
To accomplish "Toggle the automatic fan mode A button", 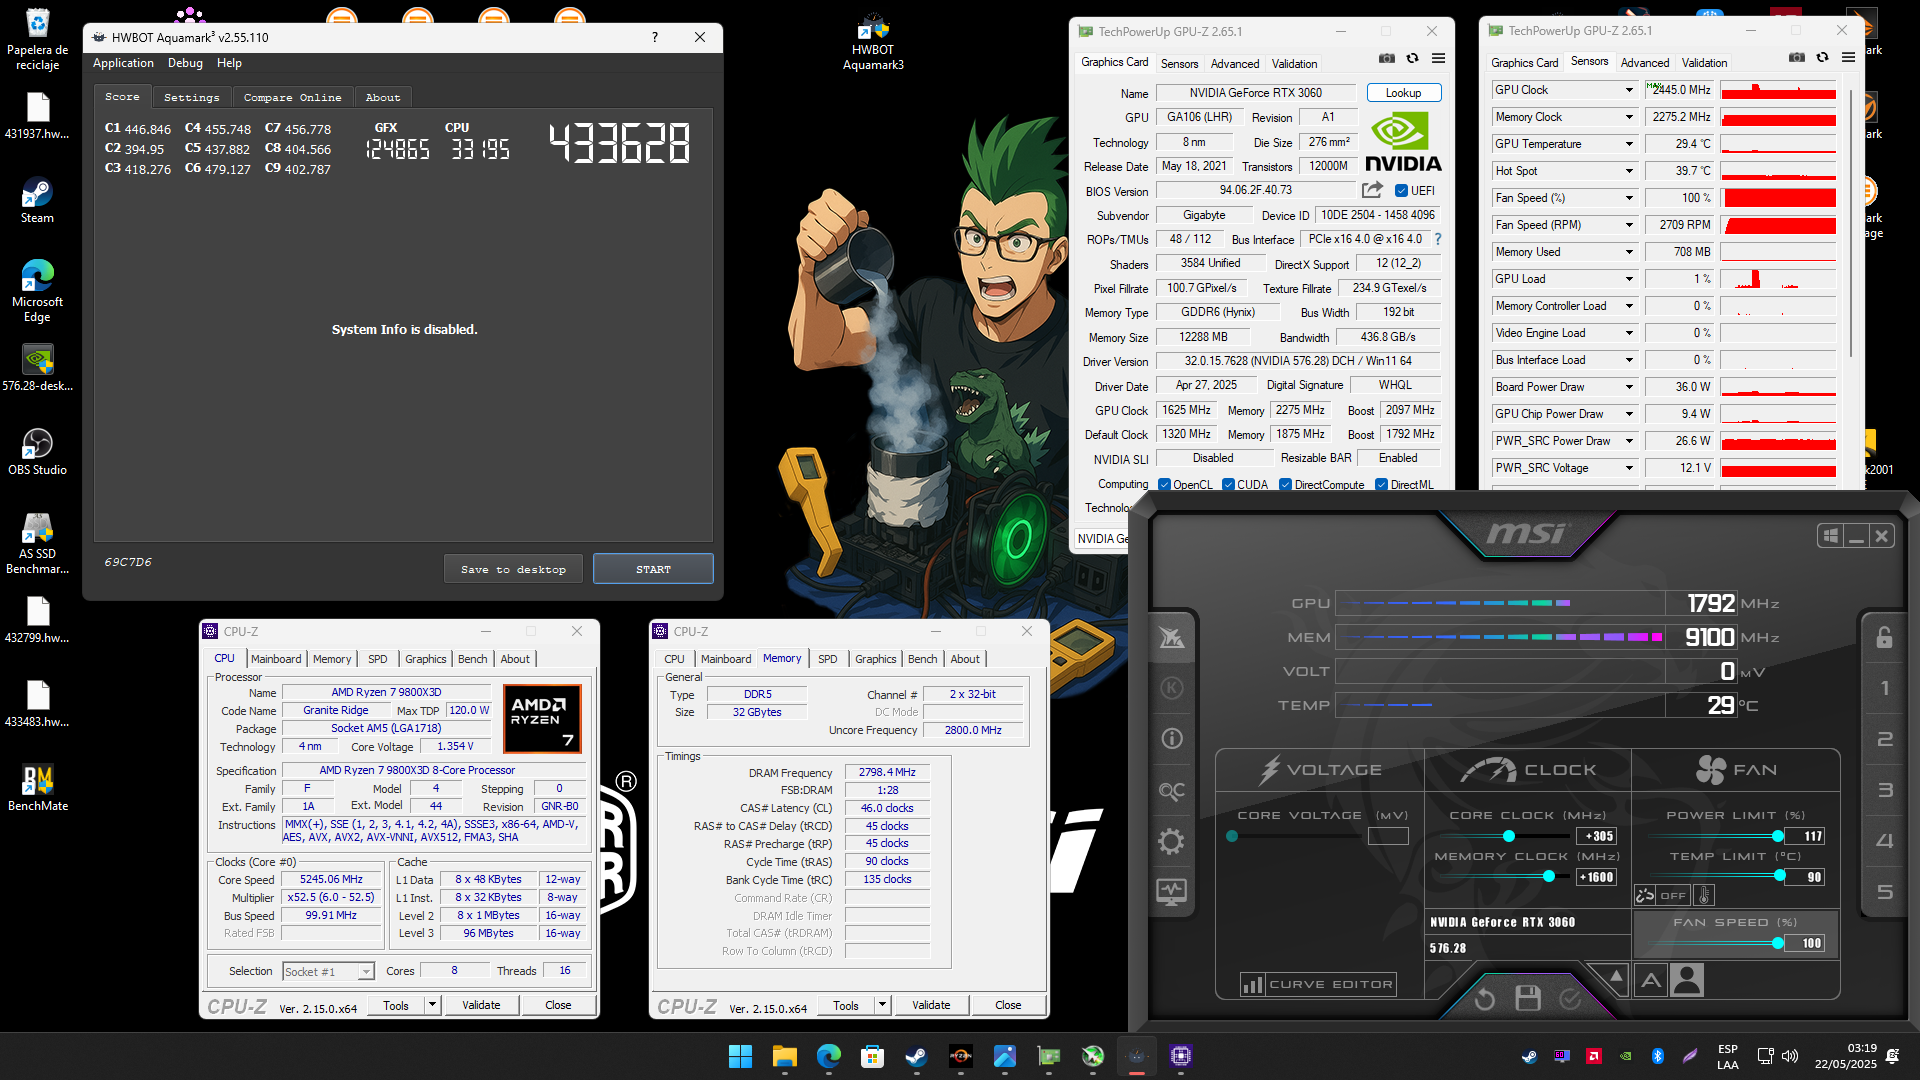I will 1651,980.
